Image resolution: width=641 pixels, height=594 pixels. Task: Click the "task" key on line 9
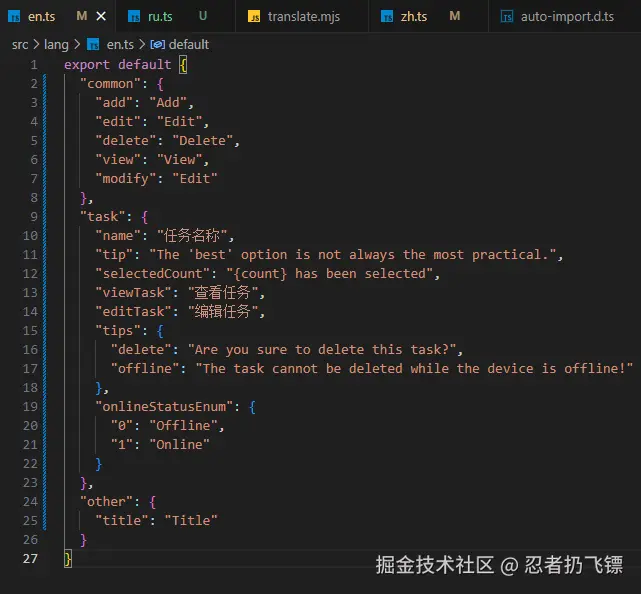point(102,217)
